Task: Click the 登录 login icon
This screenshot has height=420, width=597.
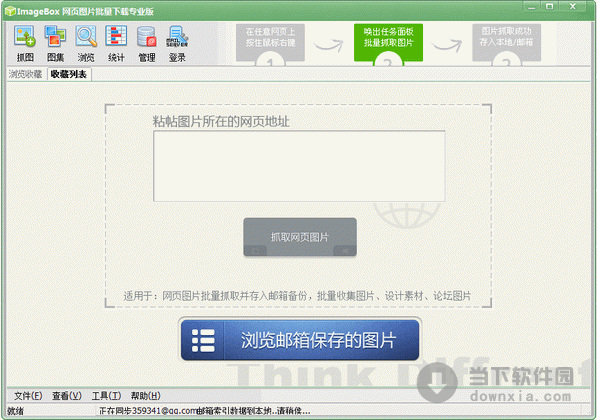Action: (x=177, y=43)
